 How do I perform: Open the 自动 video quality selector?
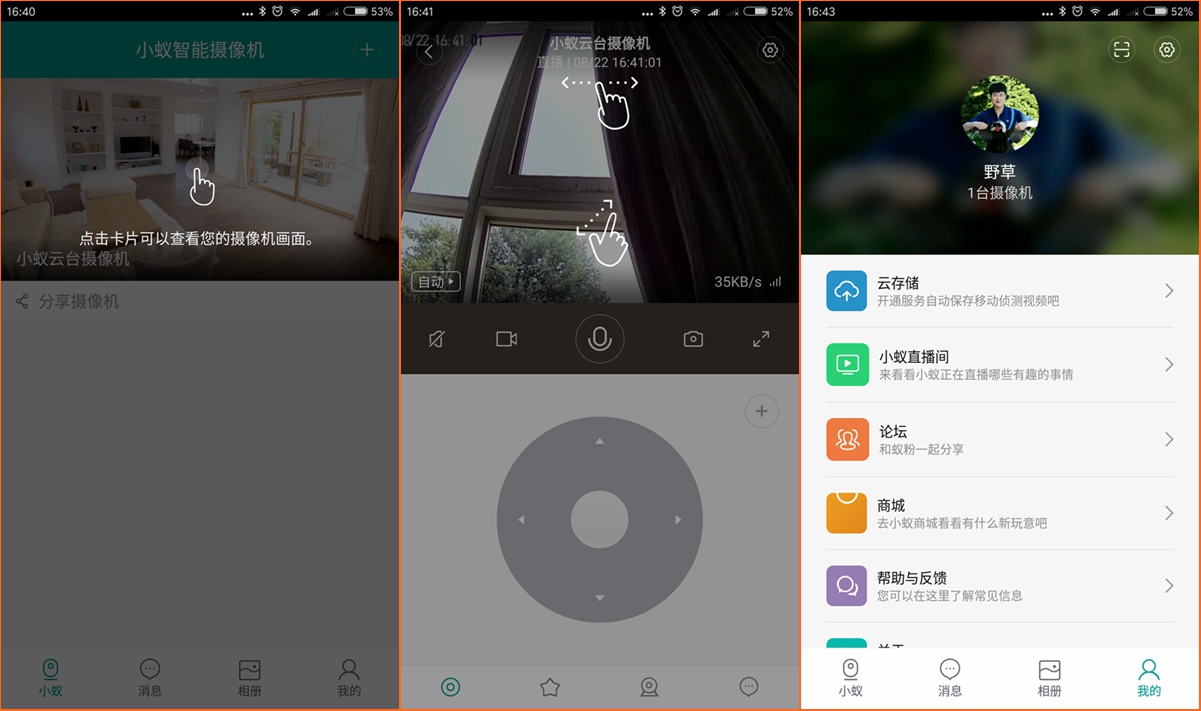pyautogui.click(x=434, y=281)
